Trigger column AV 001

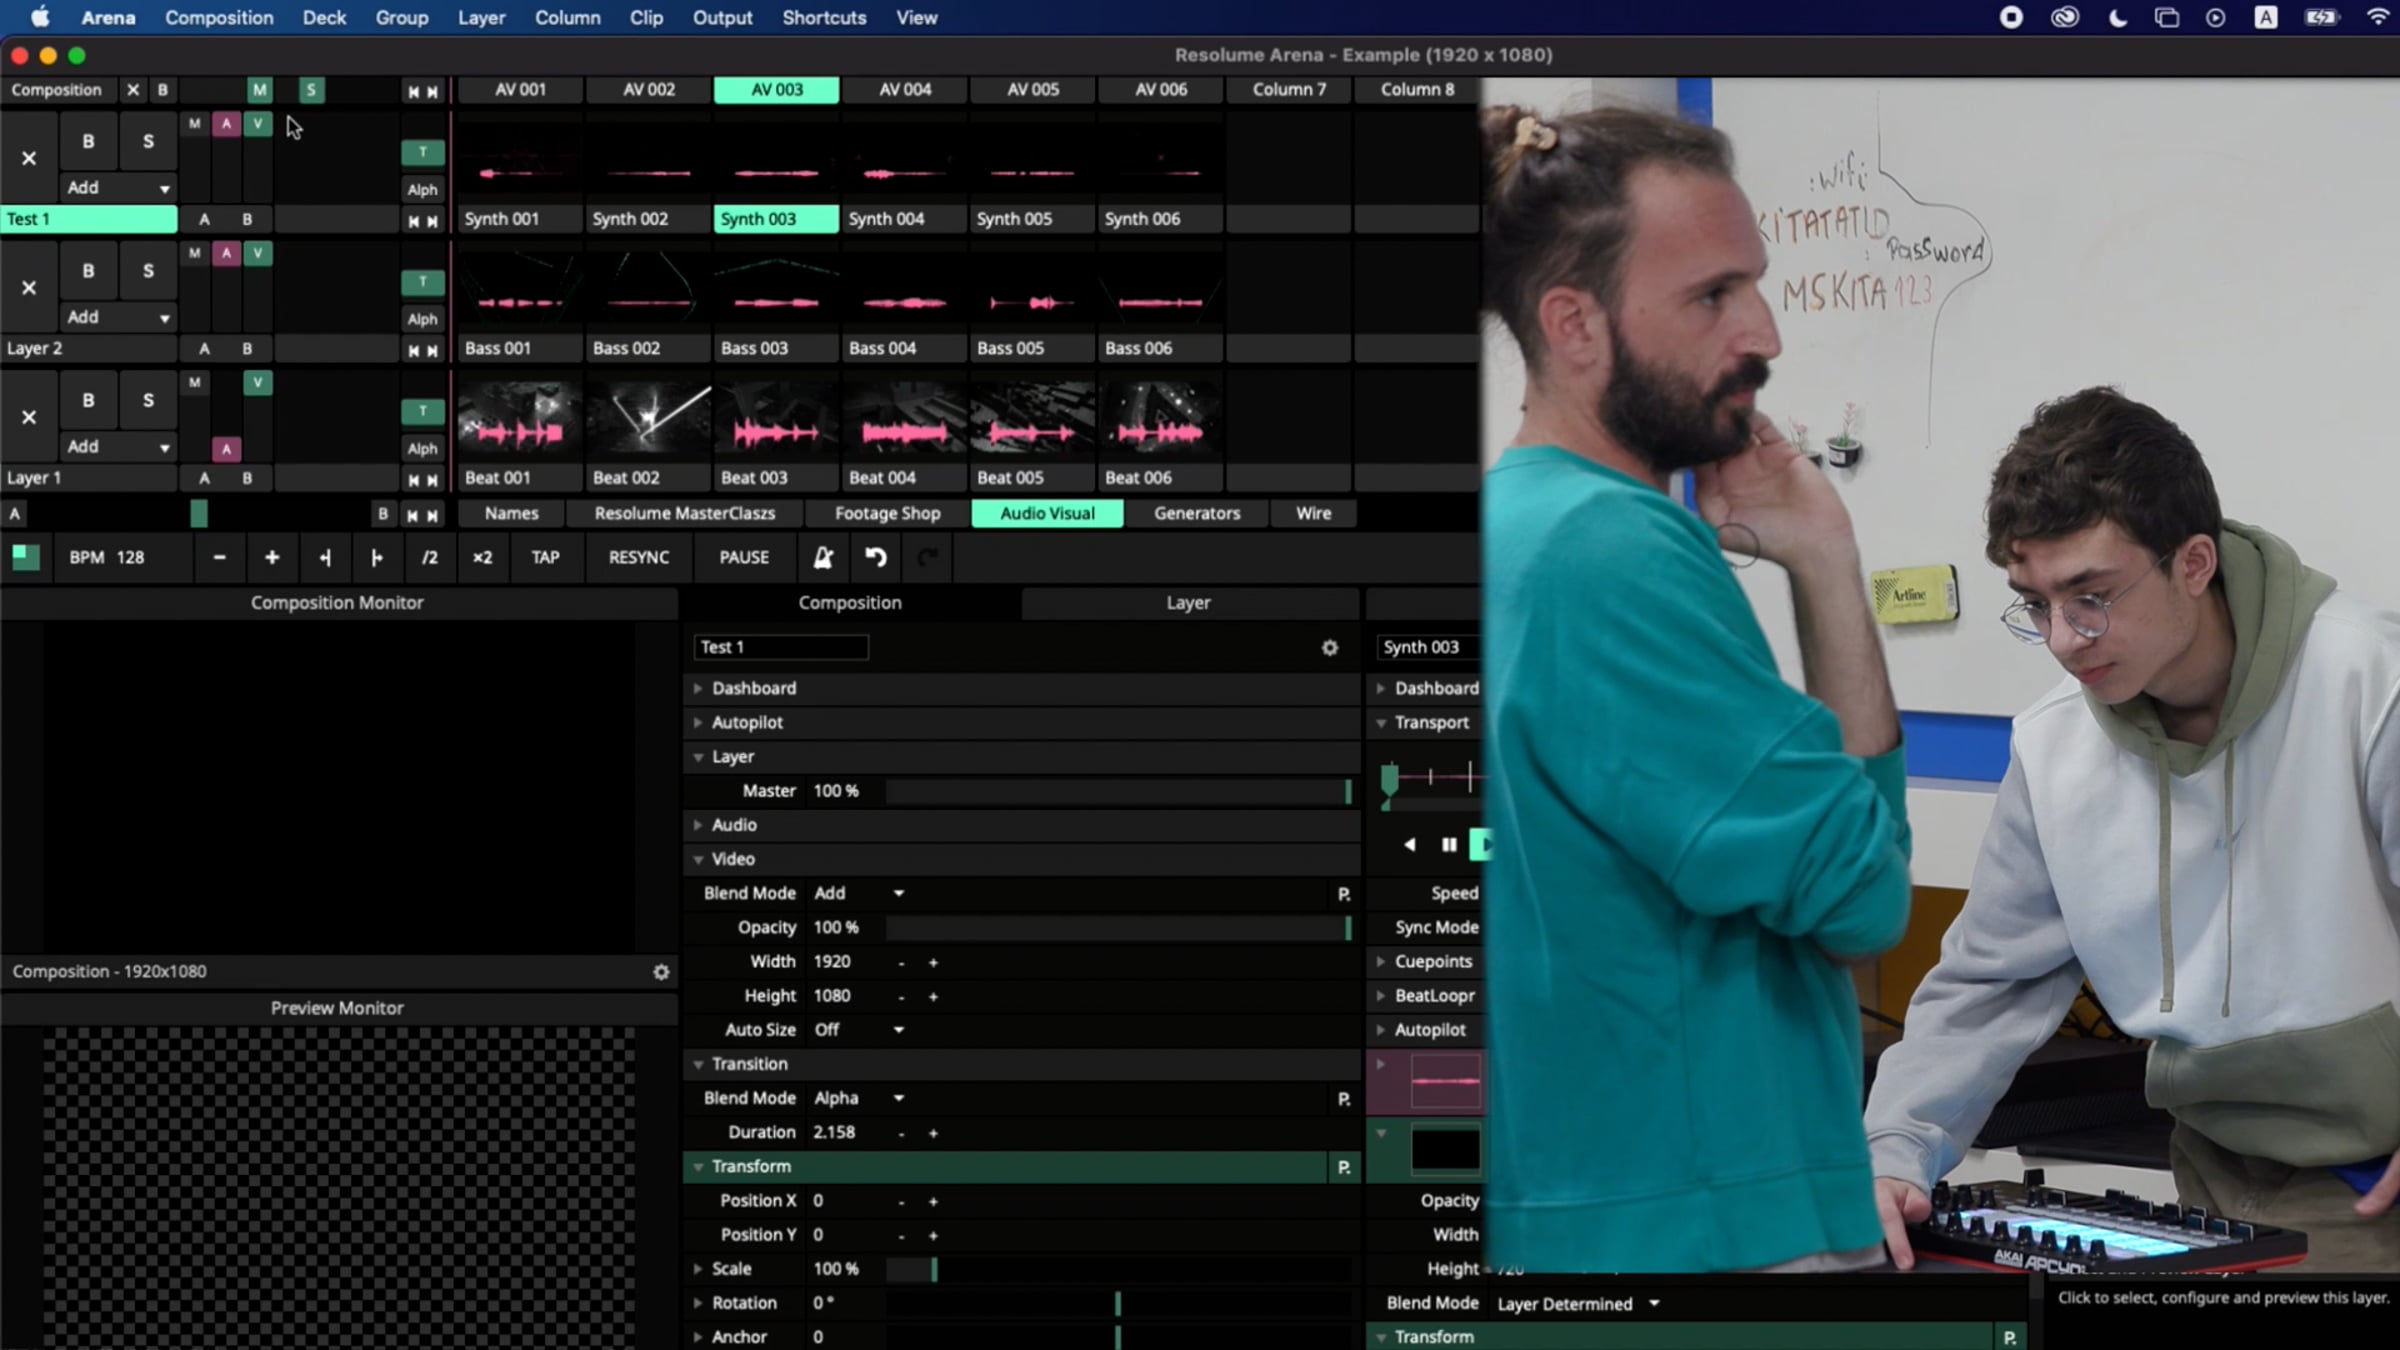click(521, 89)
